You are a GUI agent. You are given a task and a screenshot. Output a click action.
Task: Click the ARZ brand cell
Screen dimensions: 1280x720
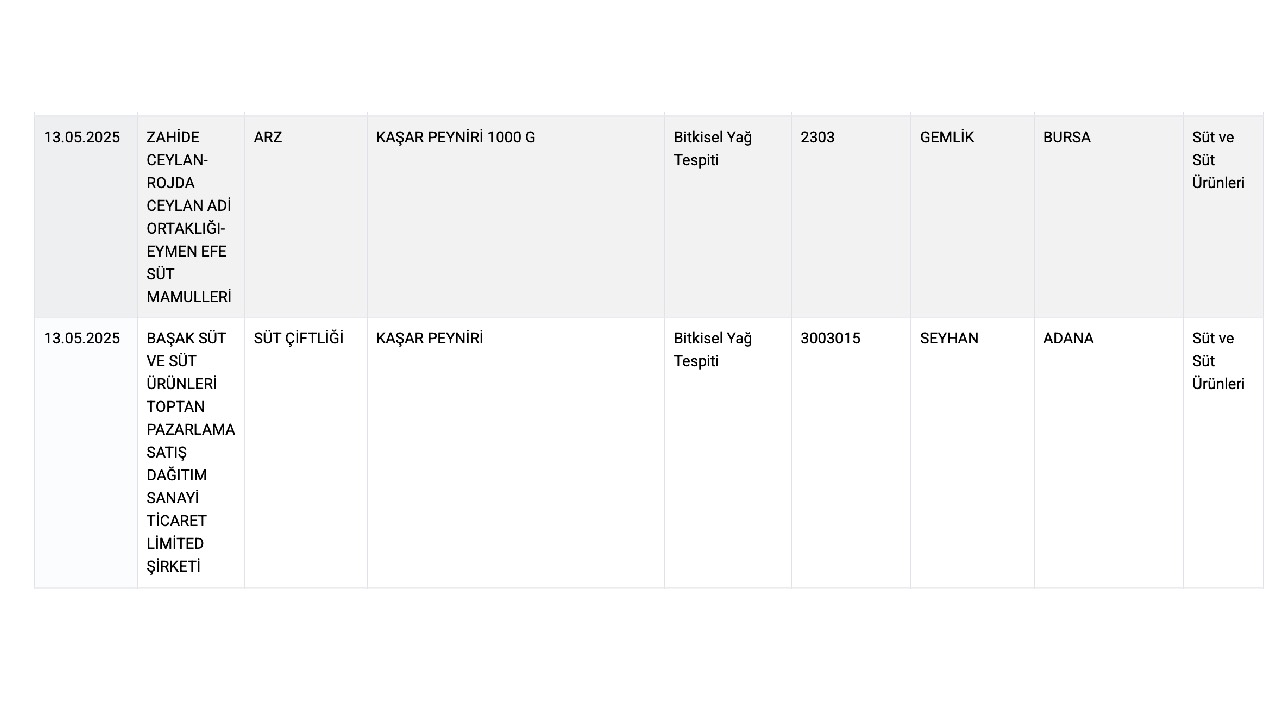(305, 217)
